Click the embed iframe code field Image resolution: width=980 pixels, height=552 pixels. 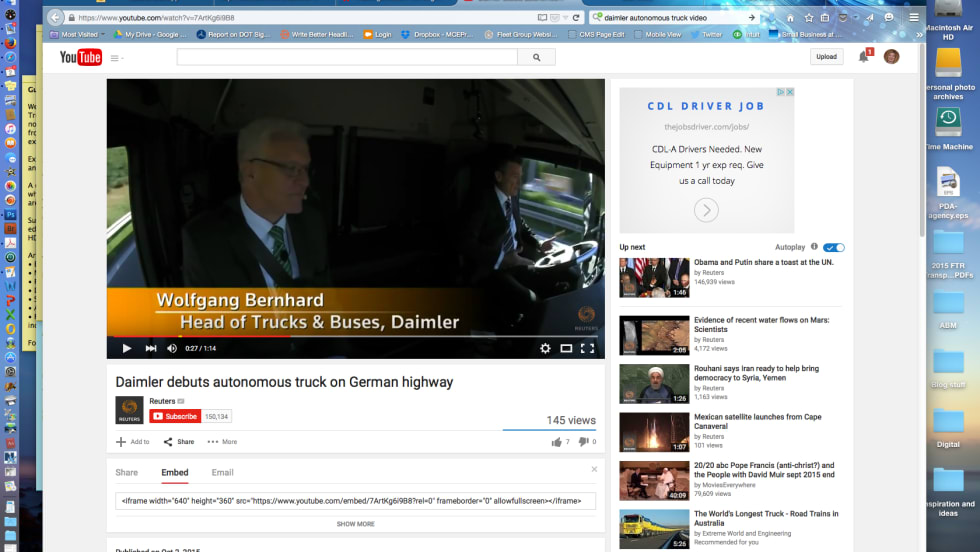tap(355, 500)
